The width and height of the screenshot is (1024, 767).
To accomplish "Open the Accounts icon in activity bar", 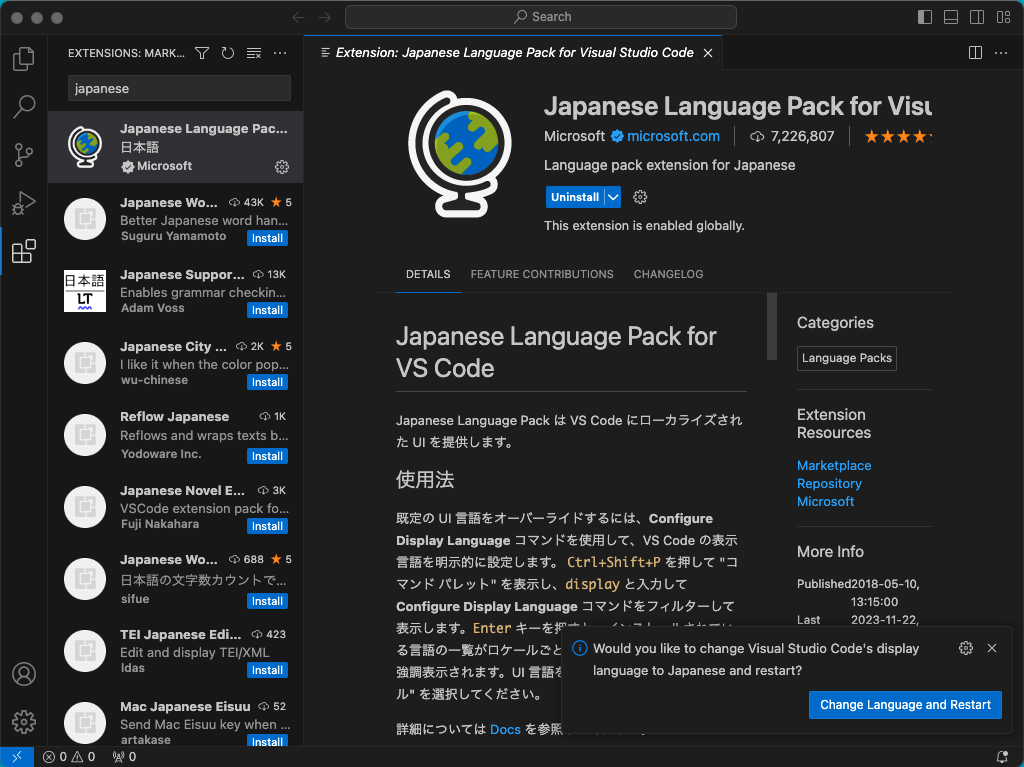I will [23, 674].
